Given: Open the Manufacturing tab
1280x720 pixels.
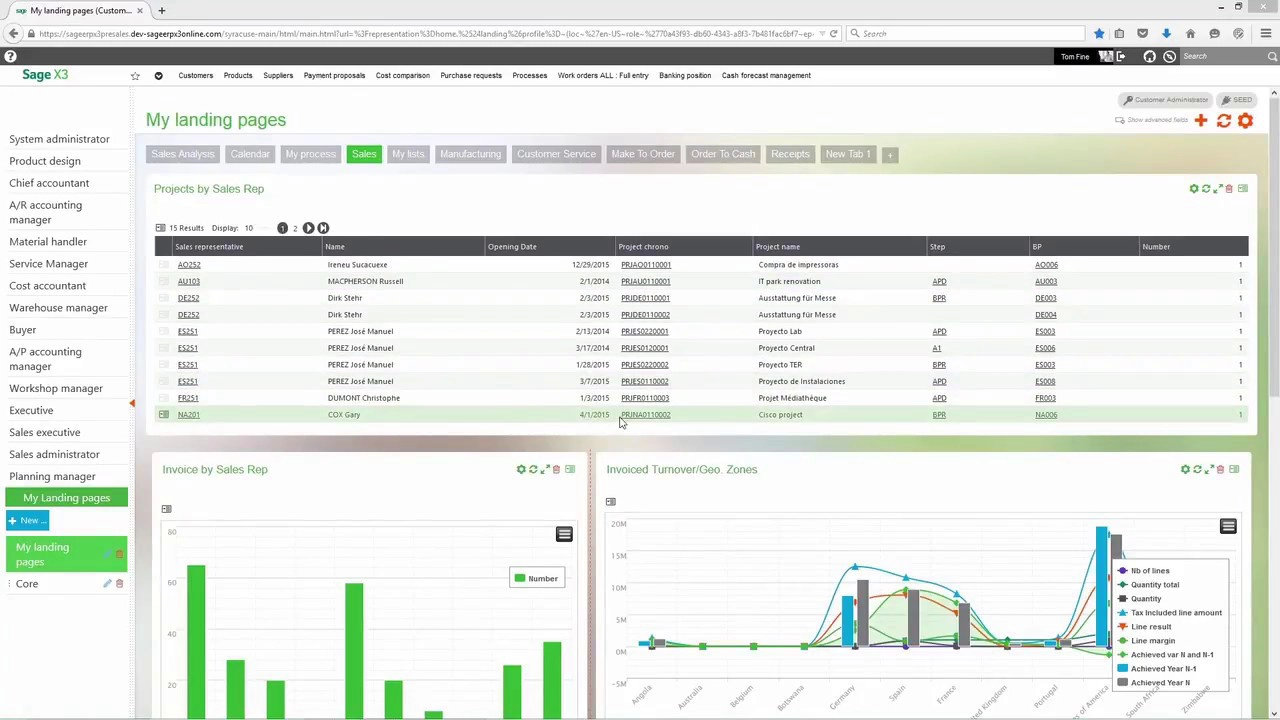Looking at the screenshot, I should point(470,154).
